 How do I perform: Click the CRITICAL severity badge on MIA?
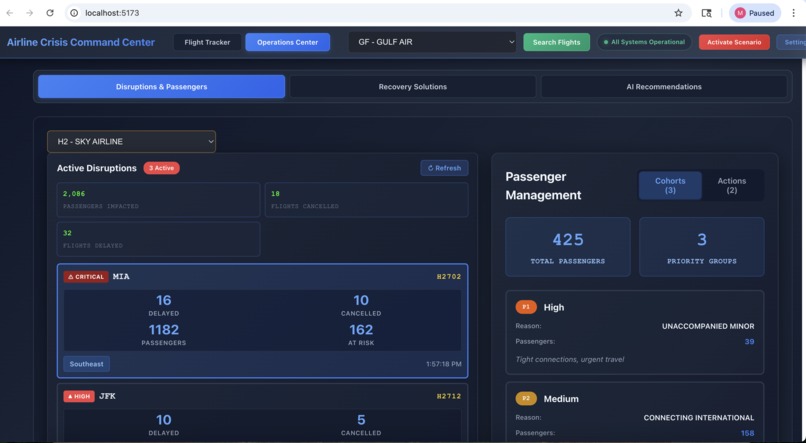(86, 276)
